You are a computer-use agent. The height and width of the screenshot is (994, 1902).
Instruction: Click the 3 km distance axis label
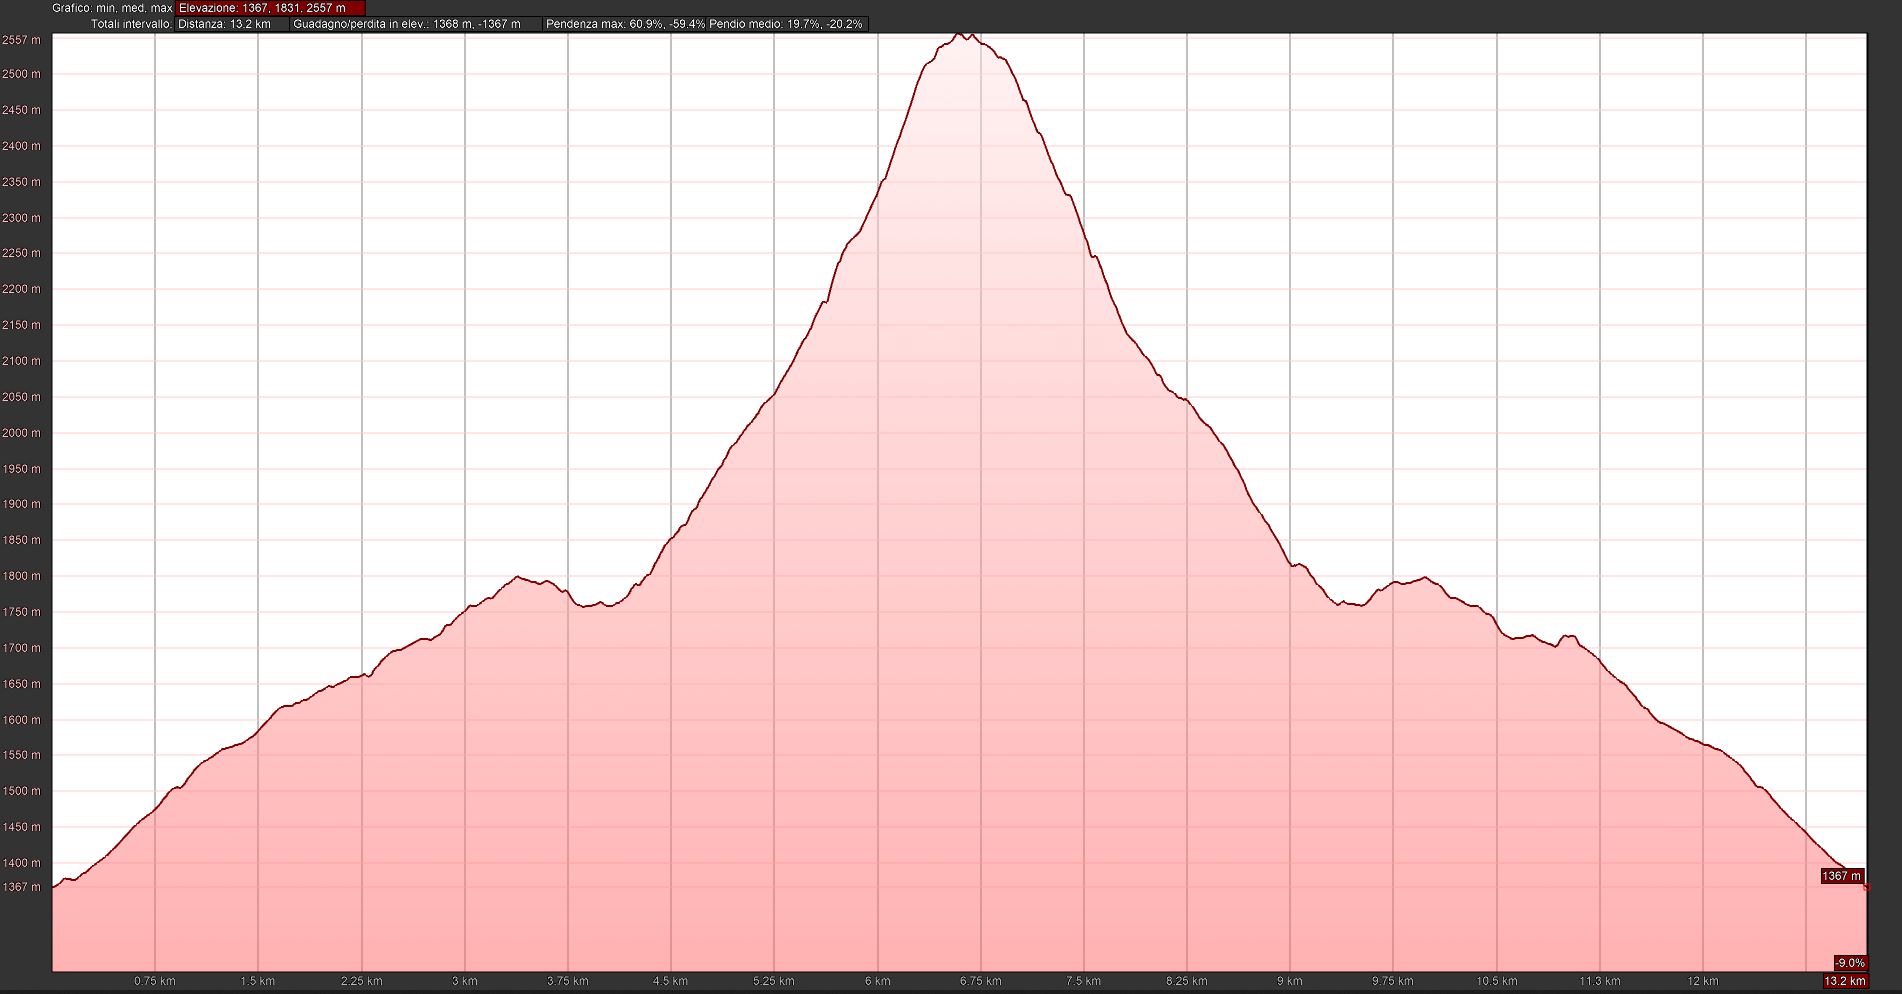click(x=465, y=981)
